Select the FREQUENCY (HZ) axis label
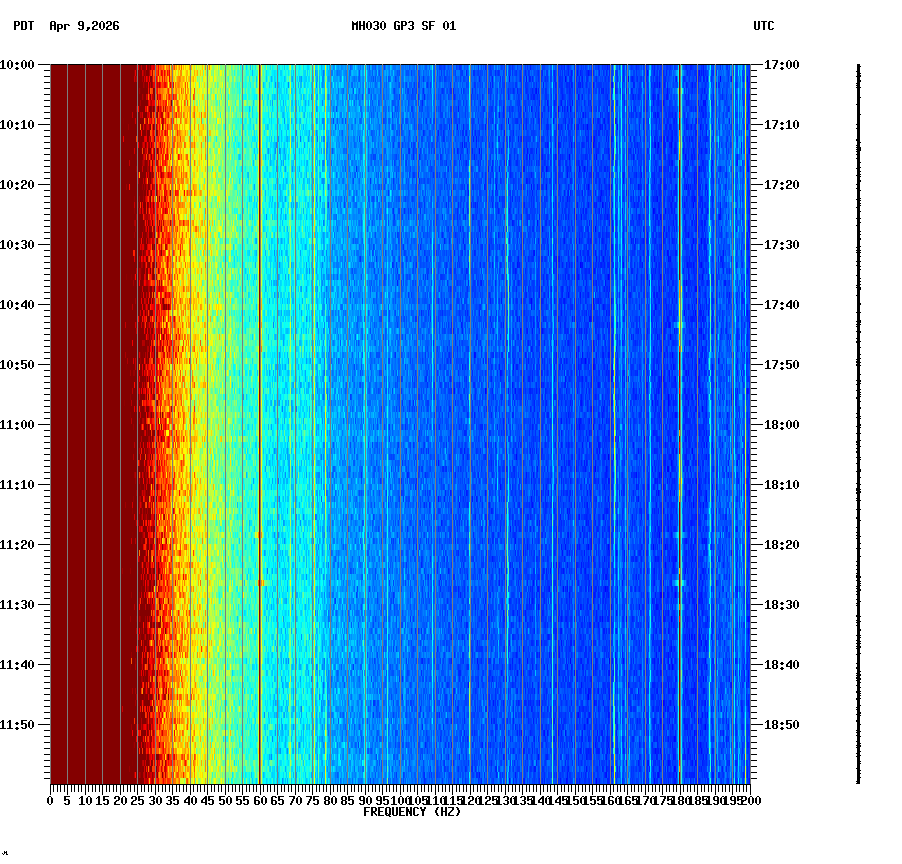902x864 pixels. [x=412, y=811]
